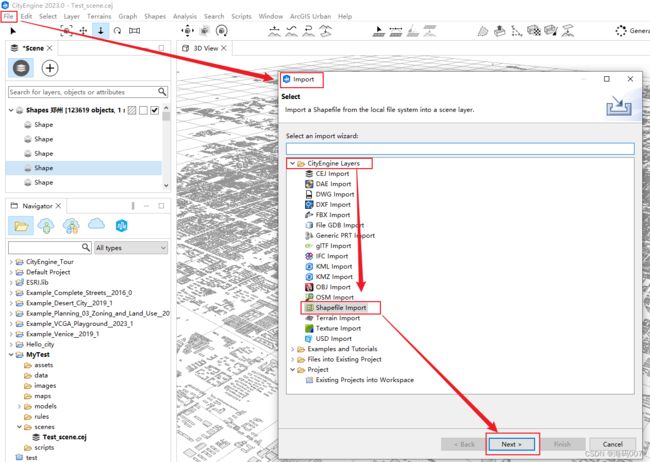Collapse the Project folder in Import dialog

click(293, 370)
